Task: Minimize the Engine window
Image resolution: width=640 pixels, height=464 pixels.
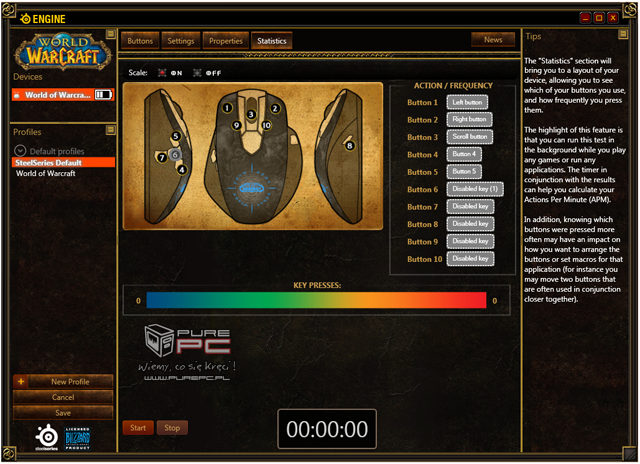Action: click(x=585, y=18)
